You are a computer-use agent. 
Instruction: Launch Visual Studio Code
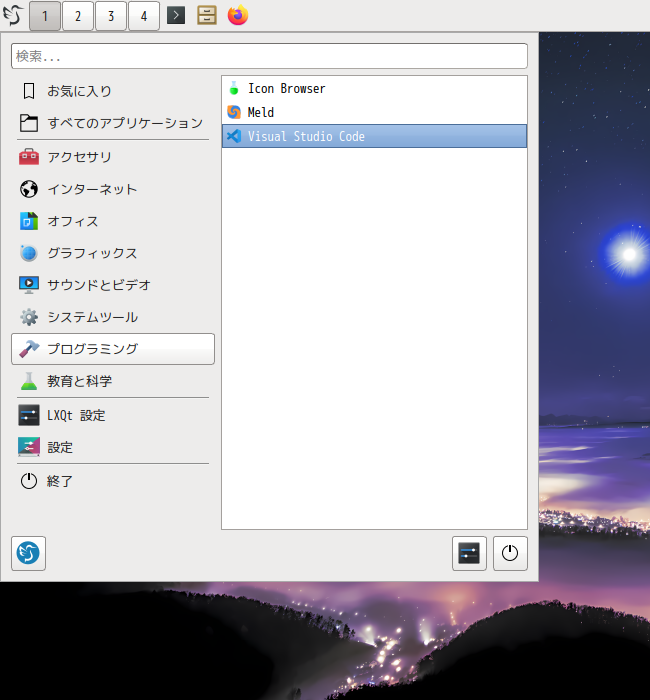click(x=374, y=136)
